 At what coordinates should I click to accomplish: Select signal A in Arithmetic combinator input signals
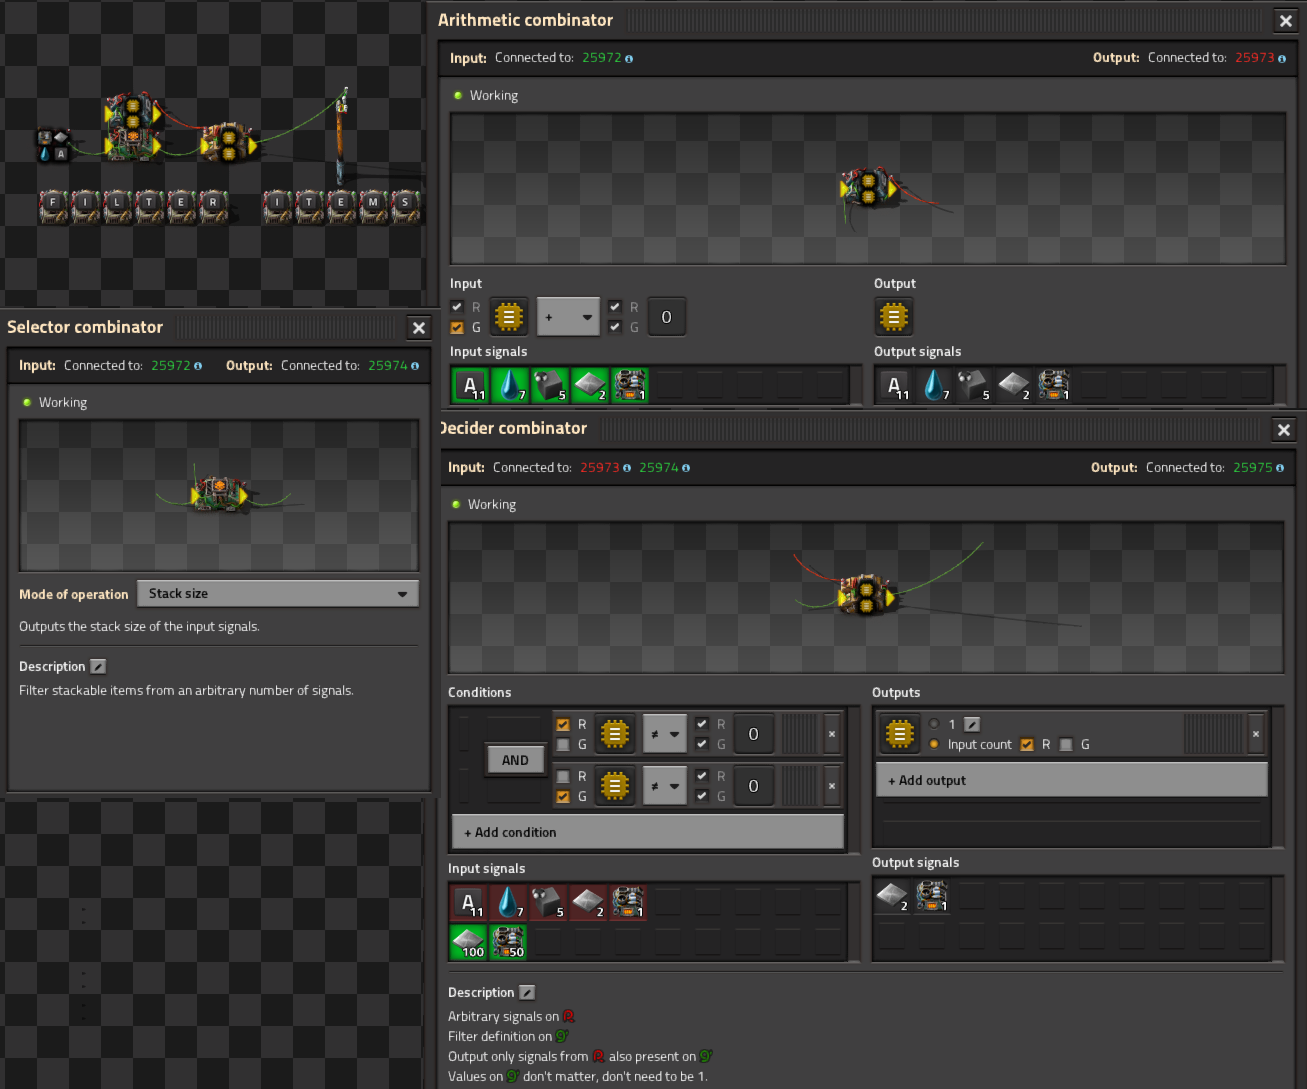coord(470,385)
